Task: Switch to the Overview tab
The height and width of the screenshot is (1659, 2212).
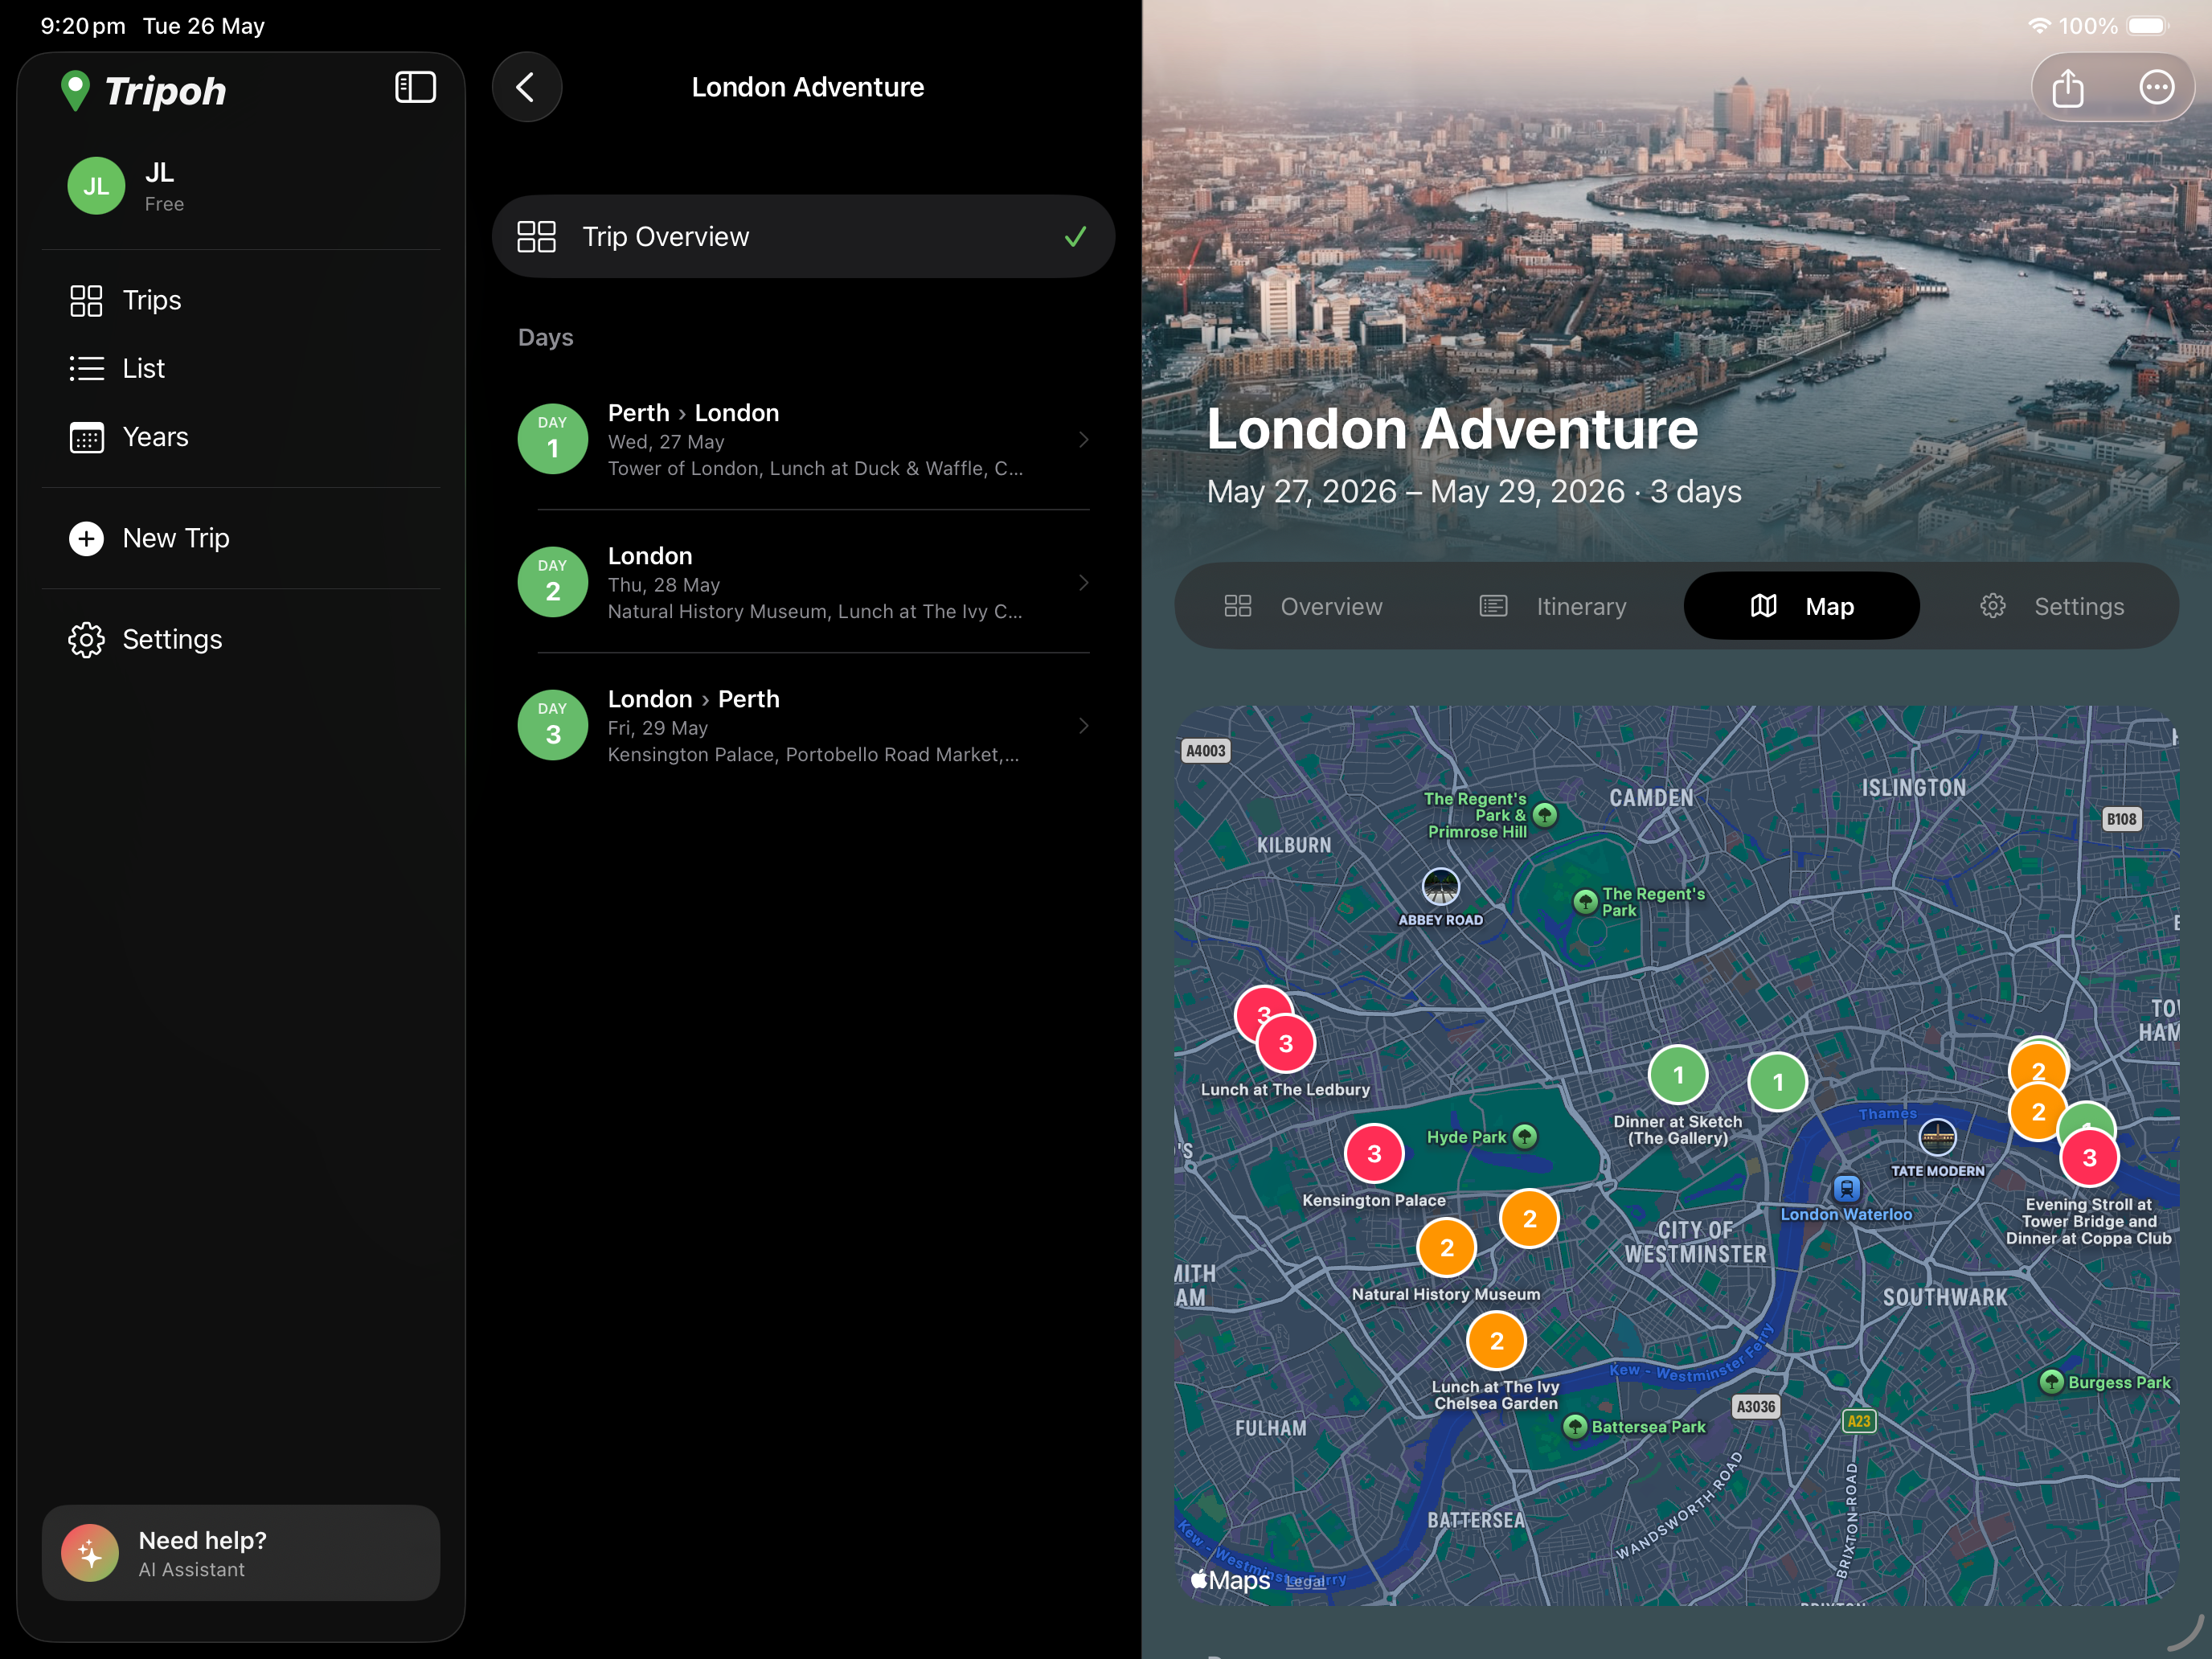Action: 1303,606
